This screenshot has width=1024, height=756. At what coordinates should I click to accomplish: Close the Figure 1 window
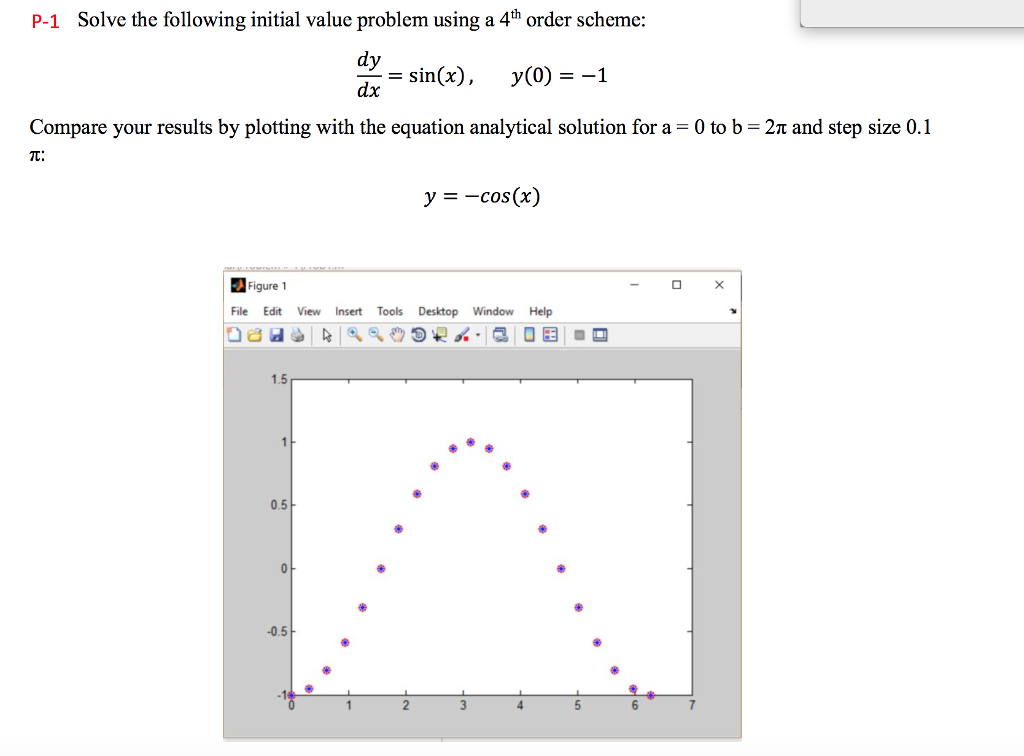[719, 285]
